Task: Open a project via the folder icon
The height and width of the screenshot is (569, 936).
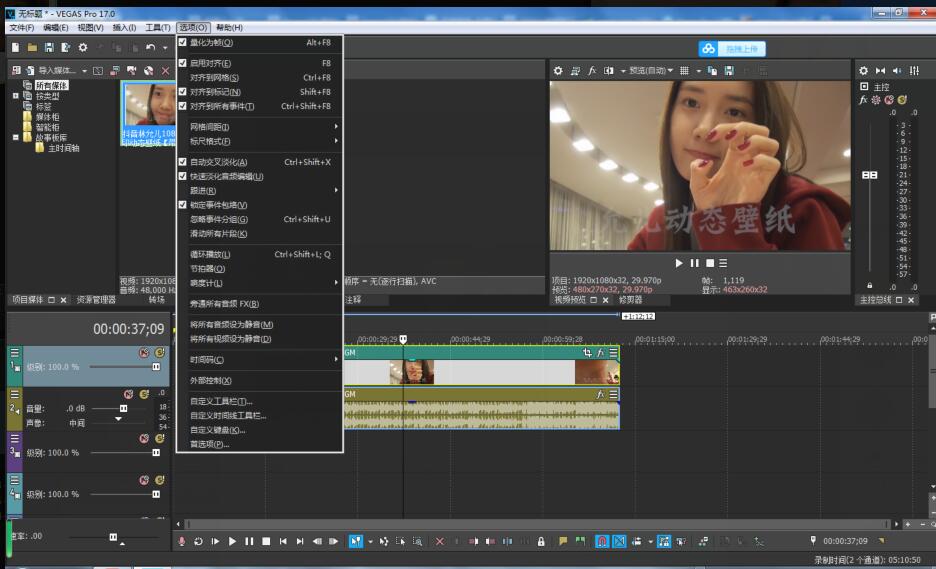Action: tap(32, 47)
